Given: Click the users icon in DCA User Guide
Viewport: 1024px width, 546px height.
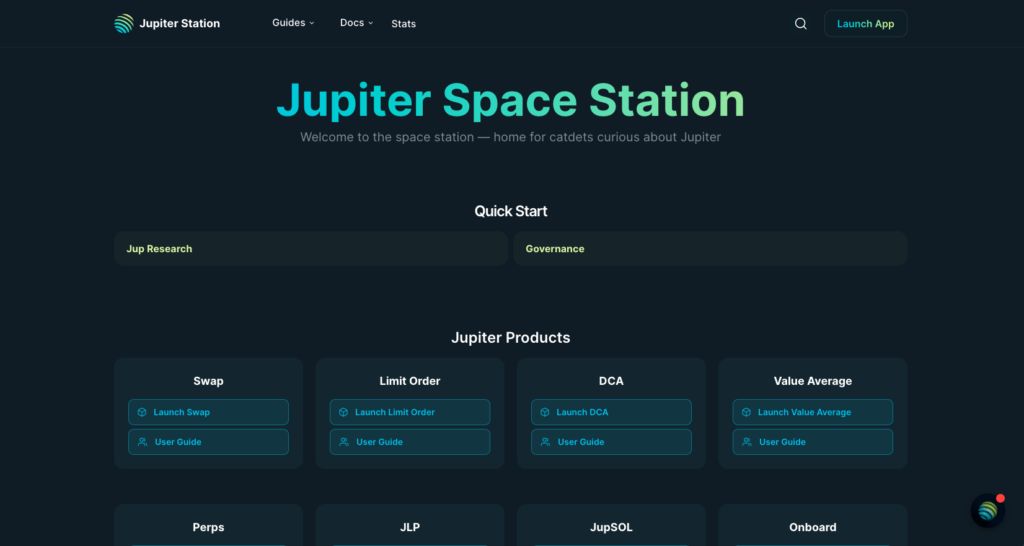Looking at the screenshot, I should click(x=545, y=442).
